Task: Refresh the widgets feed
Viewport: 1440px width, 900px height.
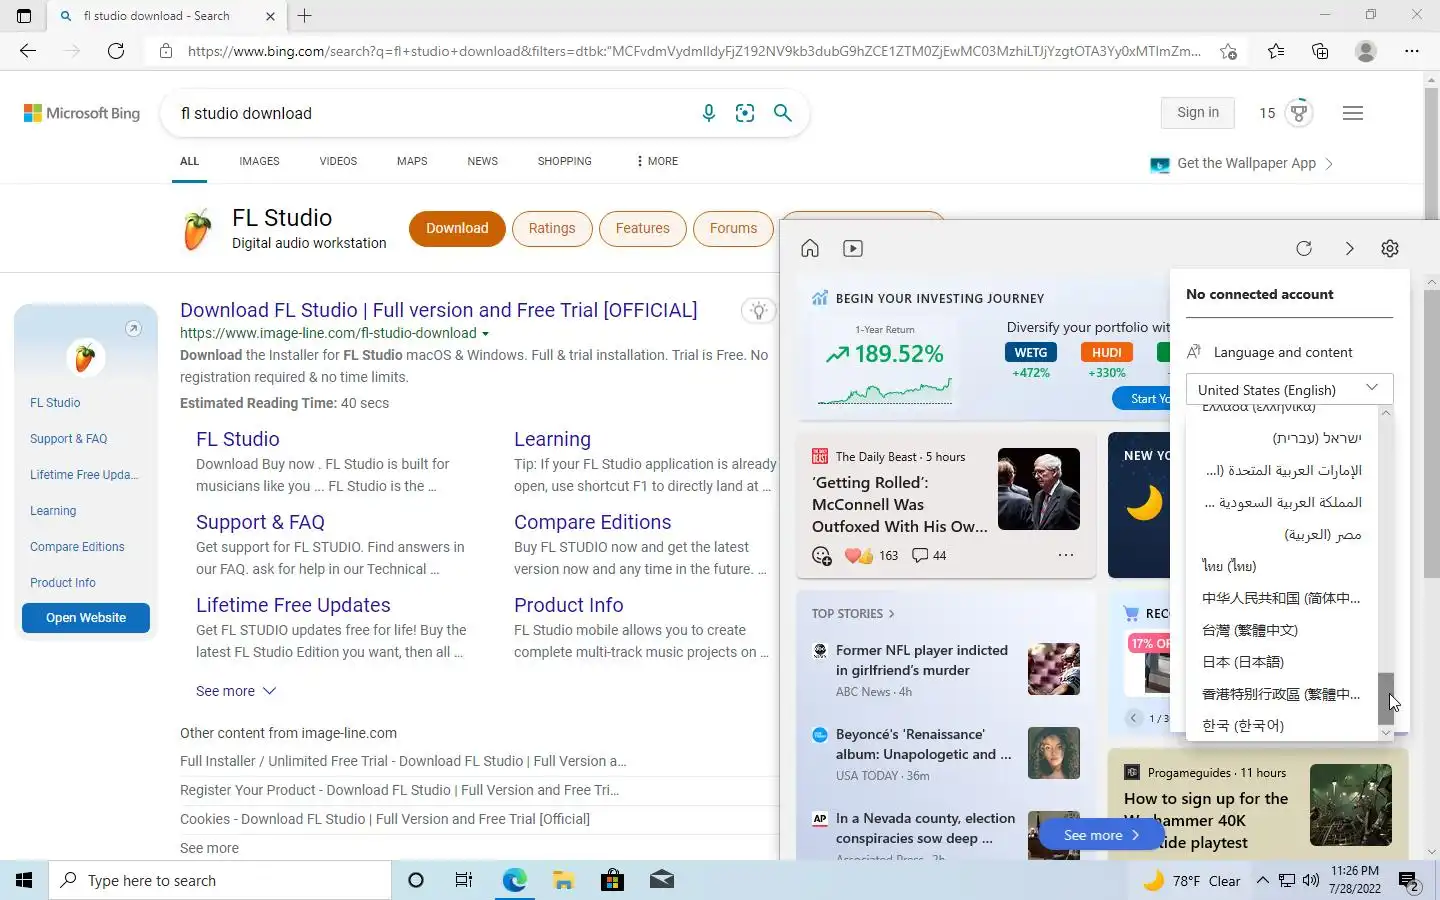Action: 1304,248
